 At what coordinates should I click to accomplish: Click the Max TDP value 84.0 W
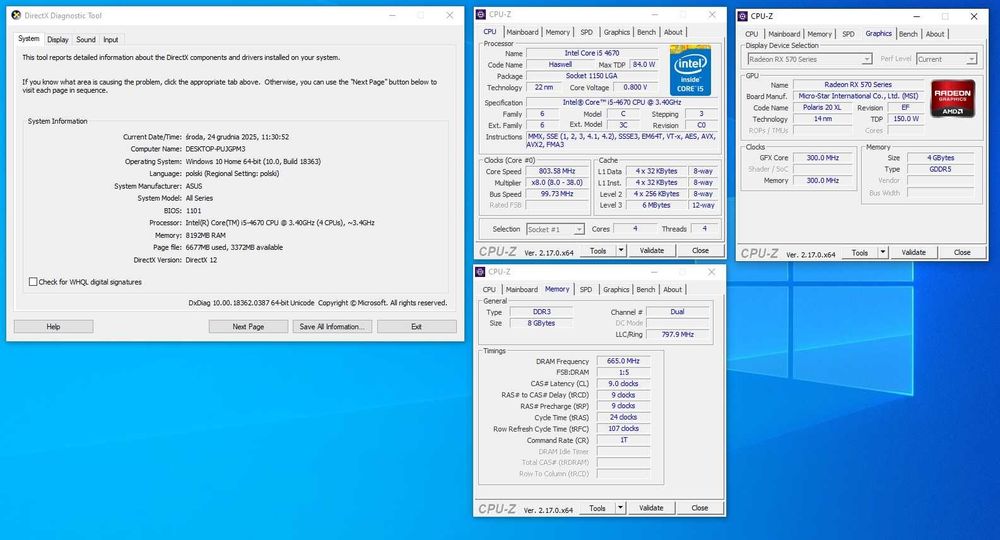tap(643, 64)
